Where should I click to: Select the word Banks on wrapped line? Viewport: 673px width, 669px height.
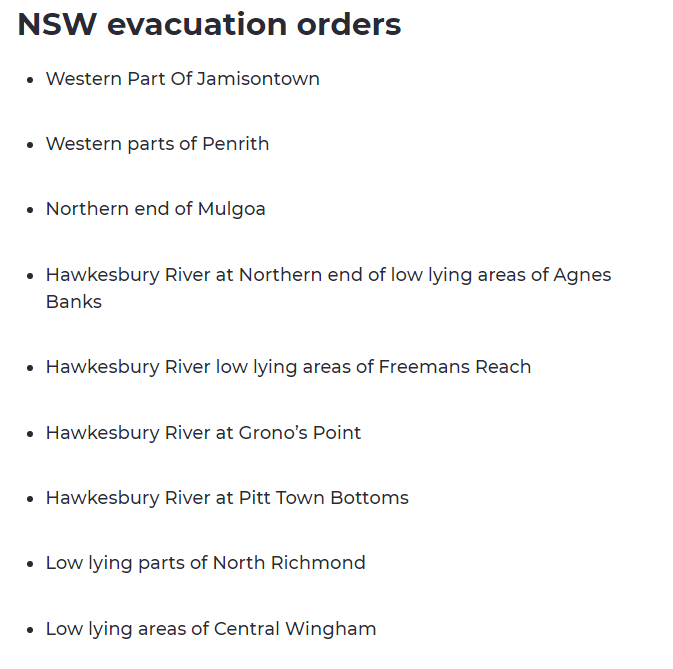click(74, 302)
